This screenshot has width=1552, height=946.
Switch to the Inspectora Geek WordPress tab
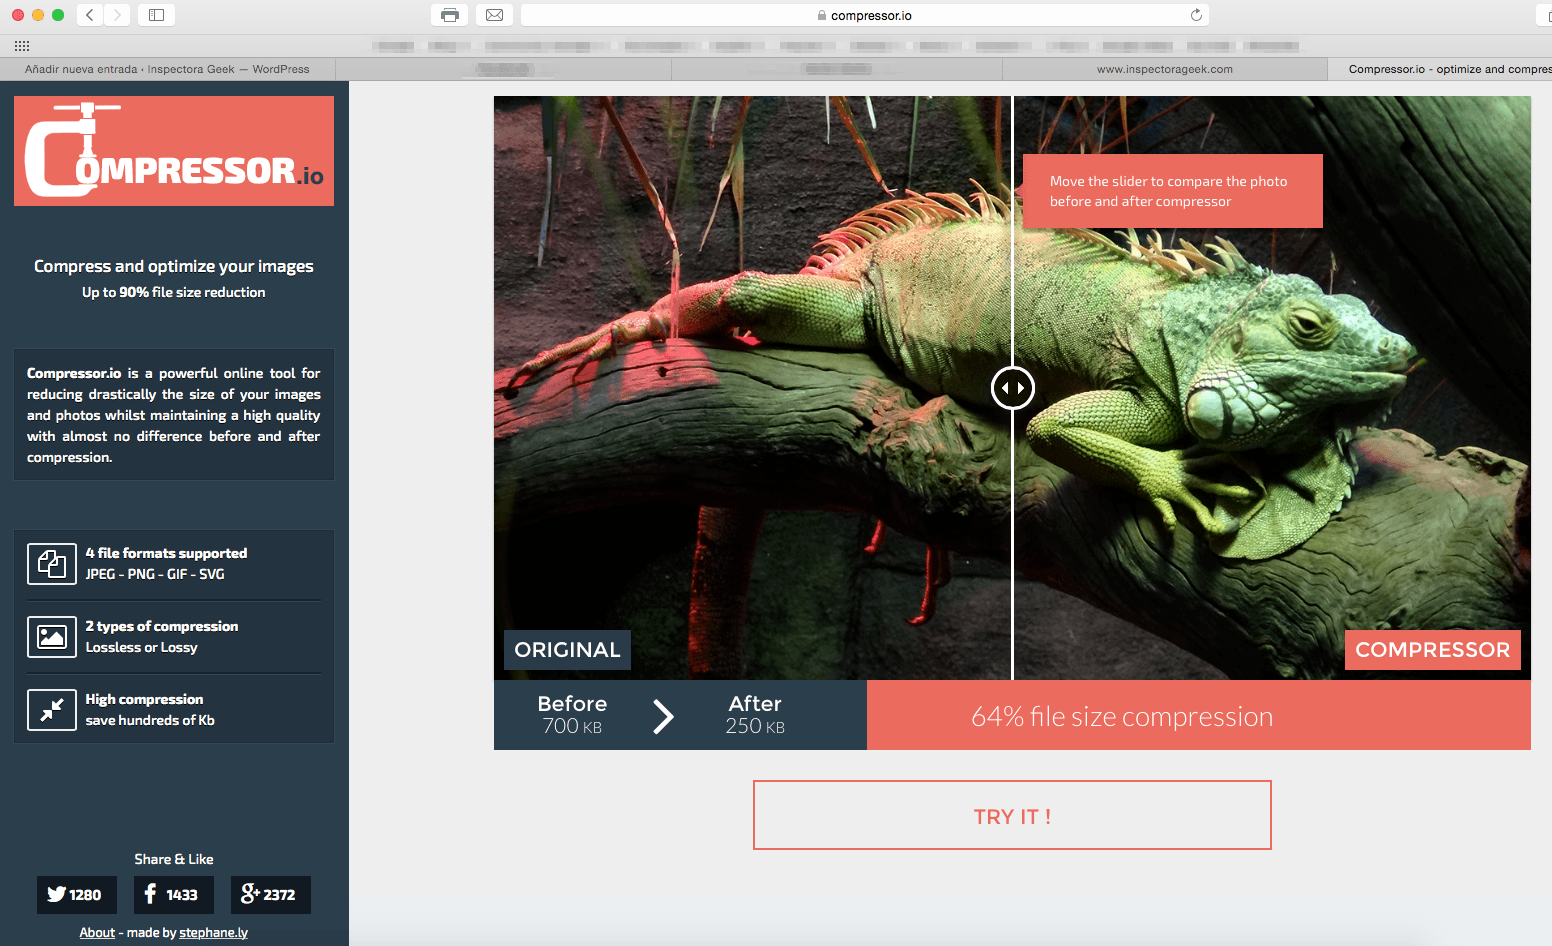point(167,69)
